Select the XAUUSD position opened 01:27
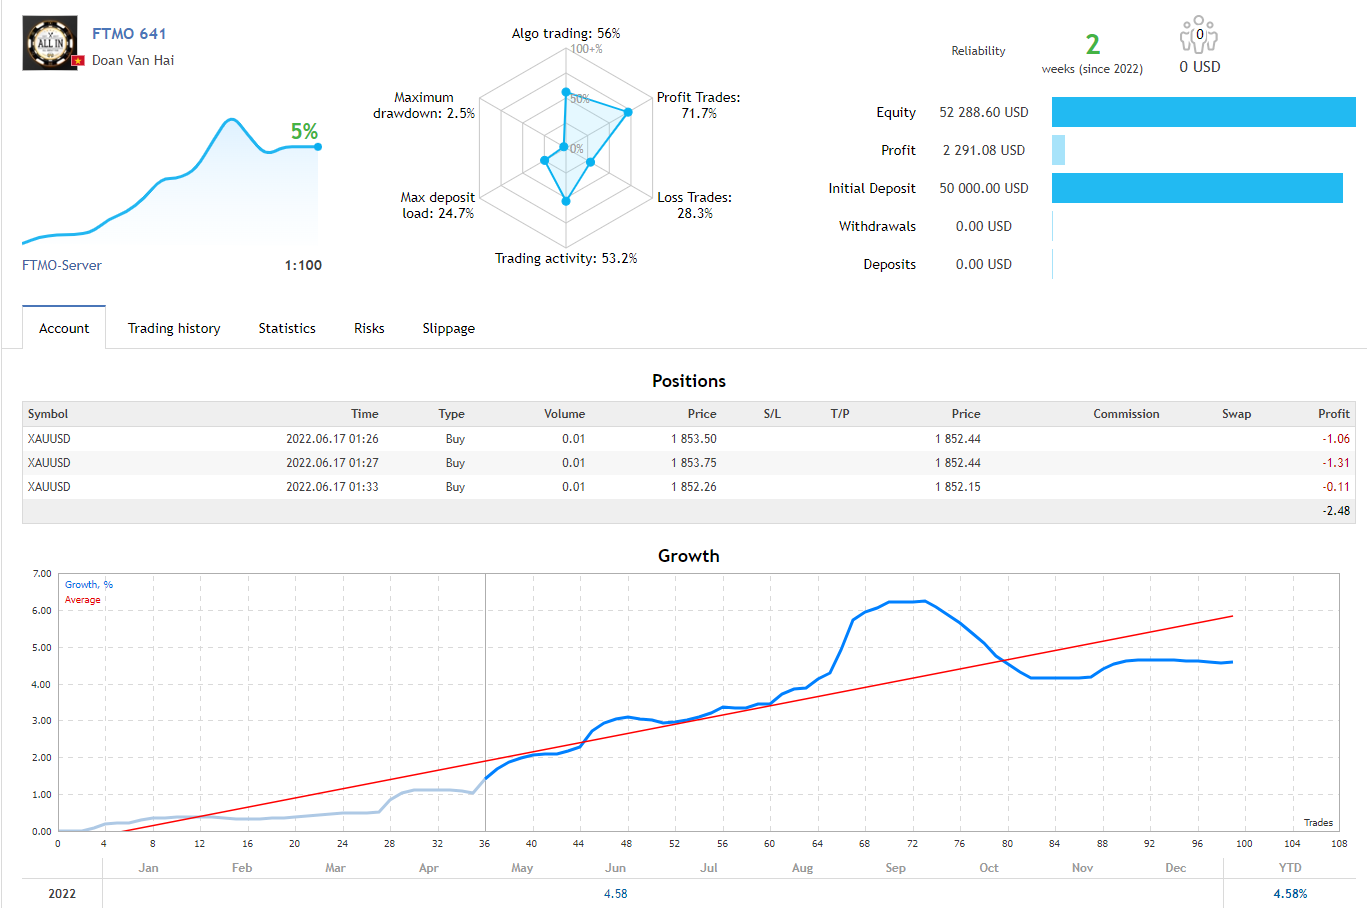The height and width of the screenshot is (908, 1367). pyautogui.click(x=688, y=463)
